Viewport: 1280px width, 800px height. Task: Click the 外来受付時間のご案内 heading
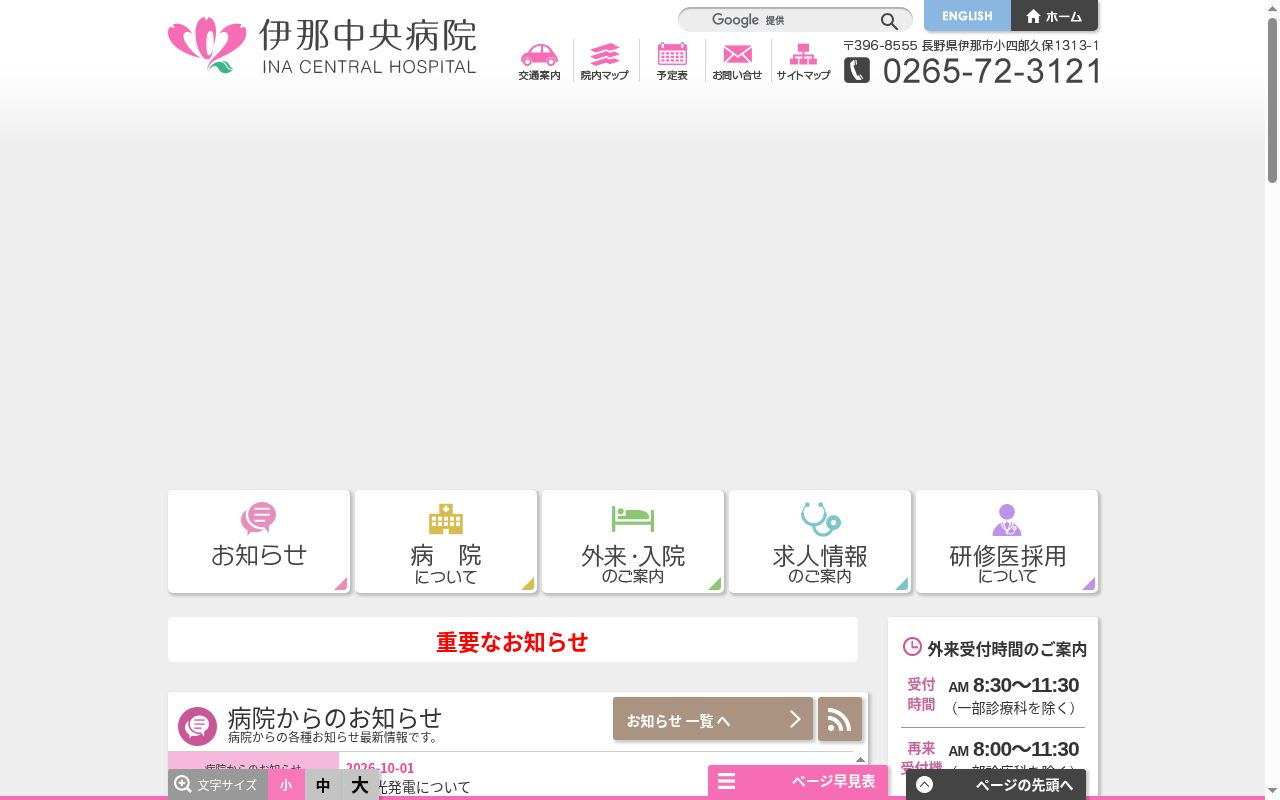(1007, 649)
